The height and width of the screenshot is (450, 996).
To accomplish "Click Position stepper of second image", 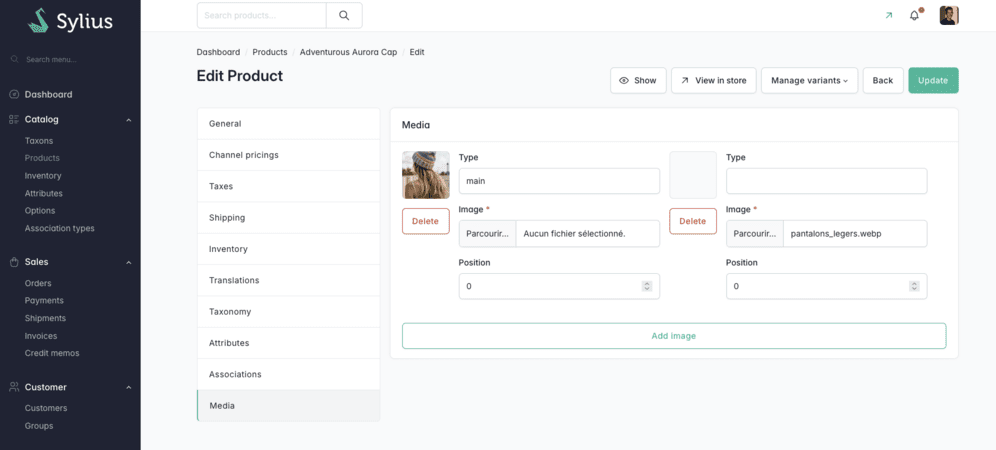I will coord(914,286).
